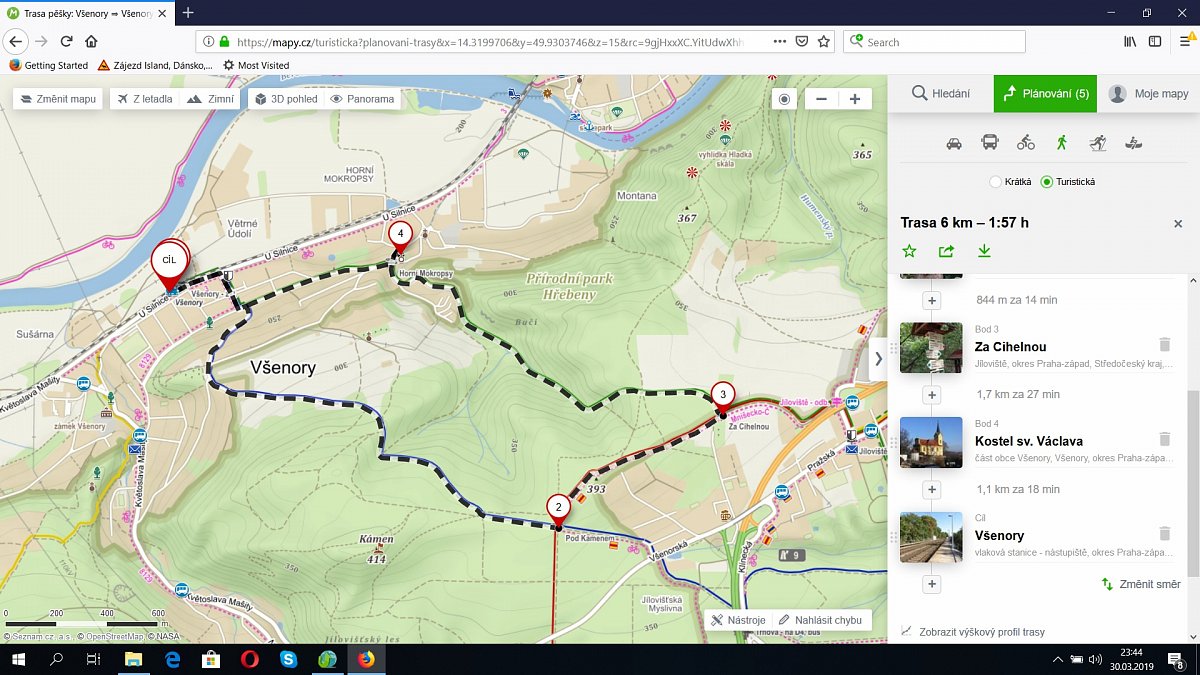Toggle the Panorama view layer
This screenshot has height=675, width=1200.
(x=362, y=99)
